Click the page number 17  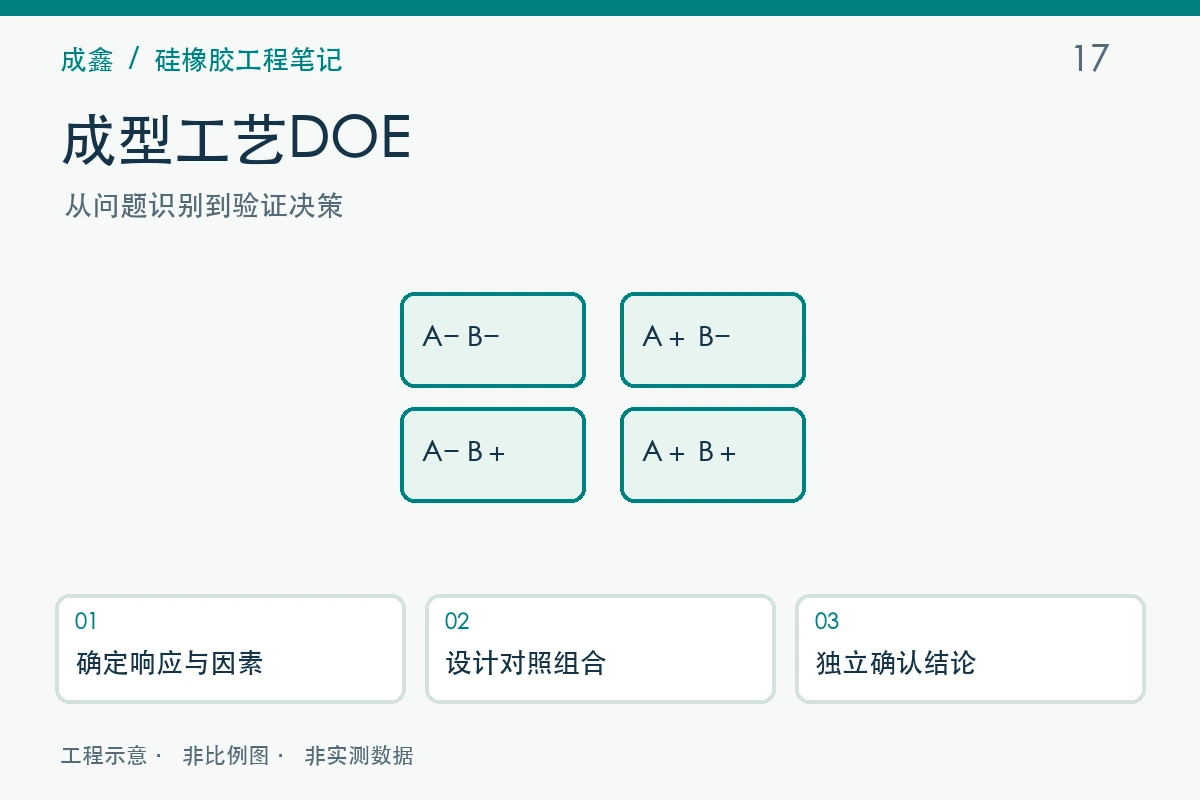click(1091, 58)
